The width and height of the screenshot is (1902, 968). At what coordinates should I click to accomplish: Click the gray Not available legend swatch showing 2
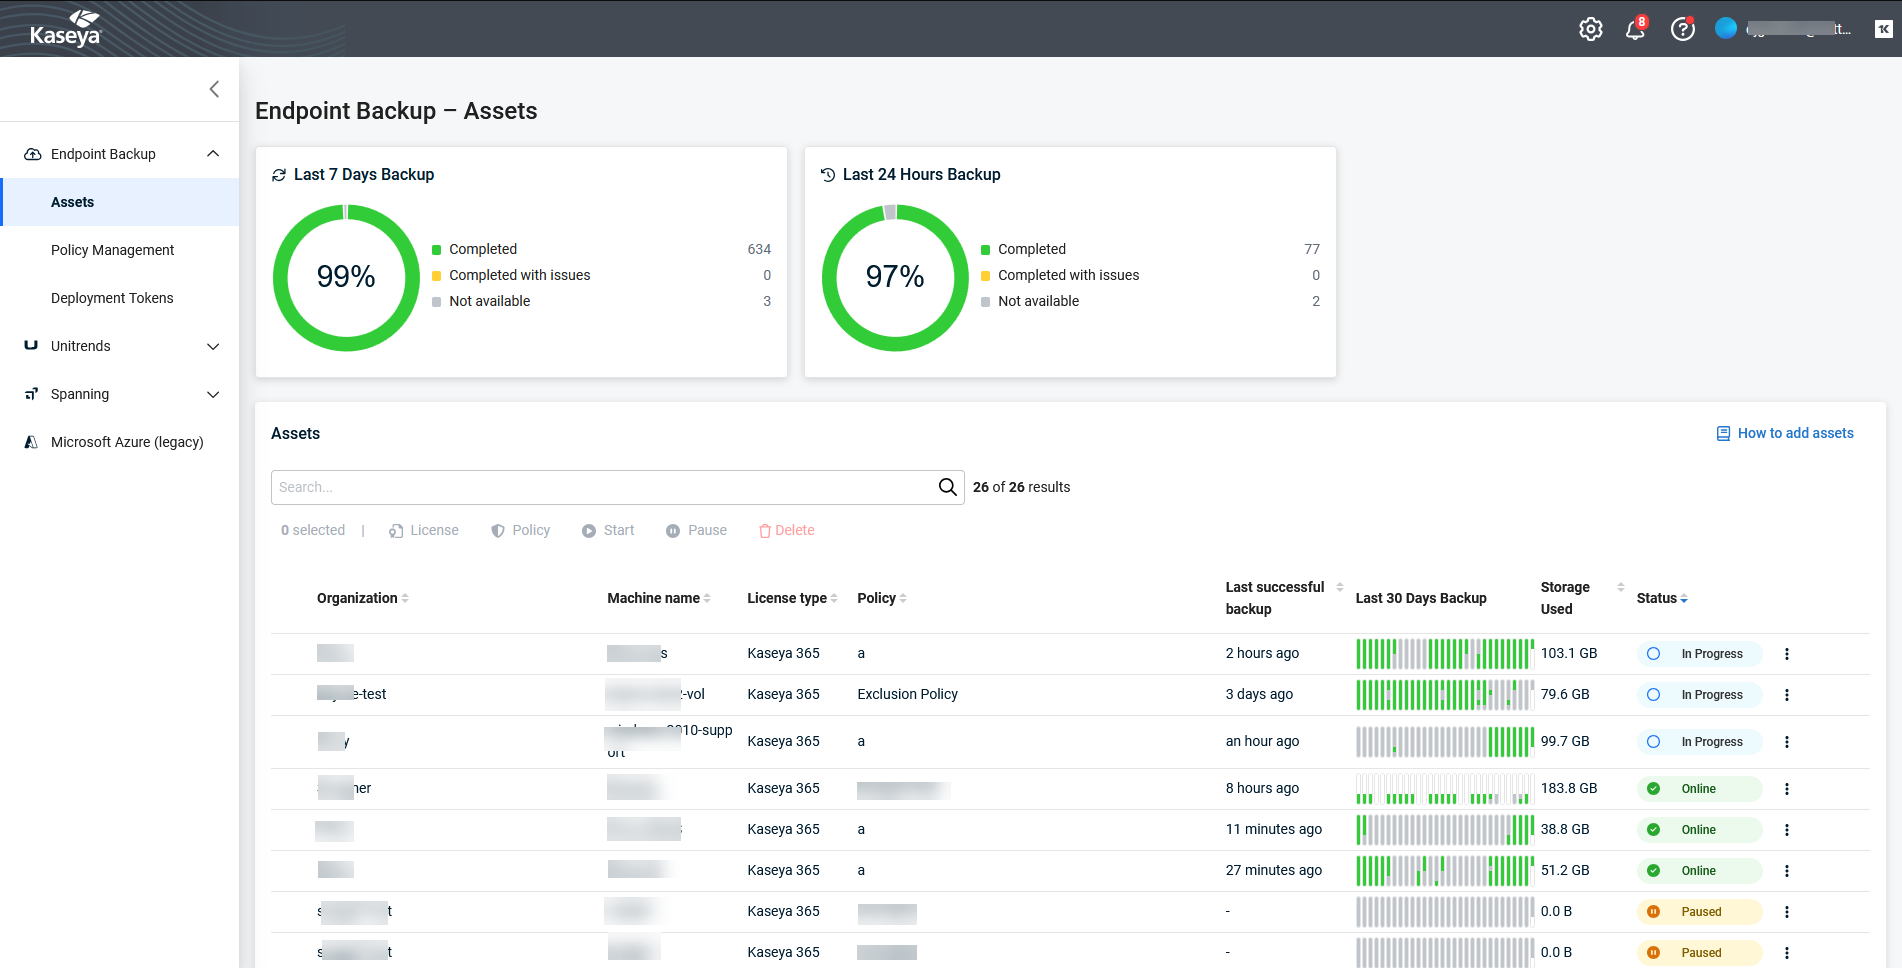pyautogui.click(x=985, y=302)
